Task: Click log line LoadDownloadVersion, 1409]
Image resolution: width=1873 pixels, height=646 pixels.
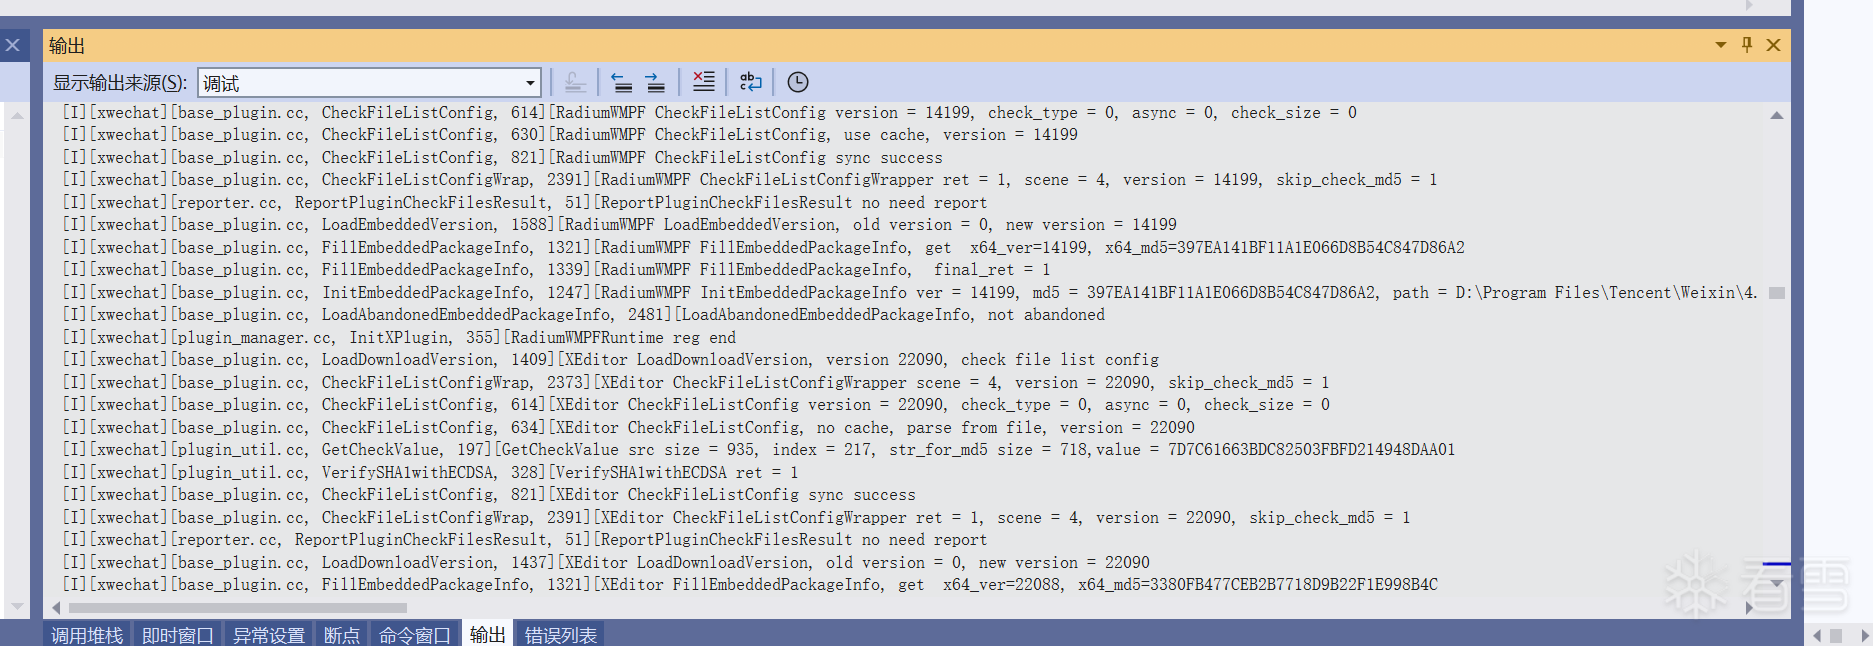Action: (610, 360)
